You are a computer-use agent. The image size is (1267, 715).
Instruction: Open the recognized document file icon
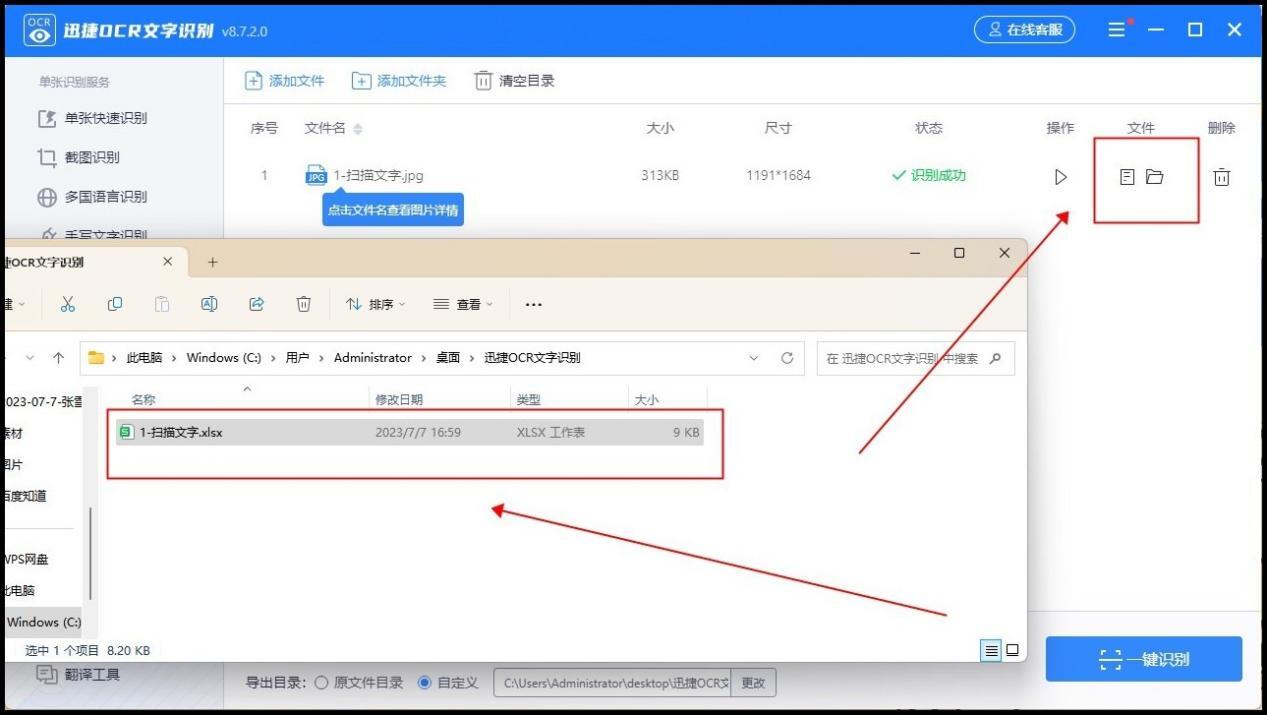point(1127,177)
